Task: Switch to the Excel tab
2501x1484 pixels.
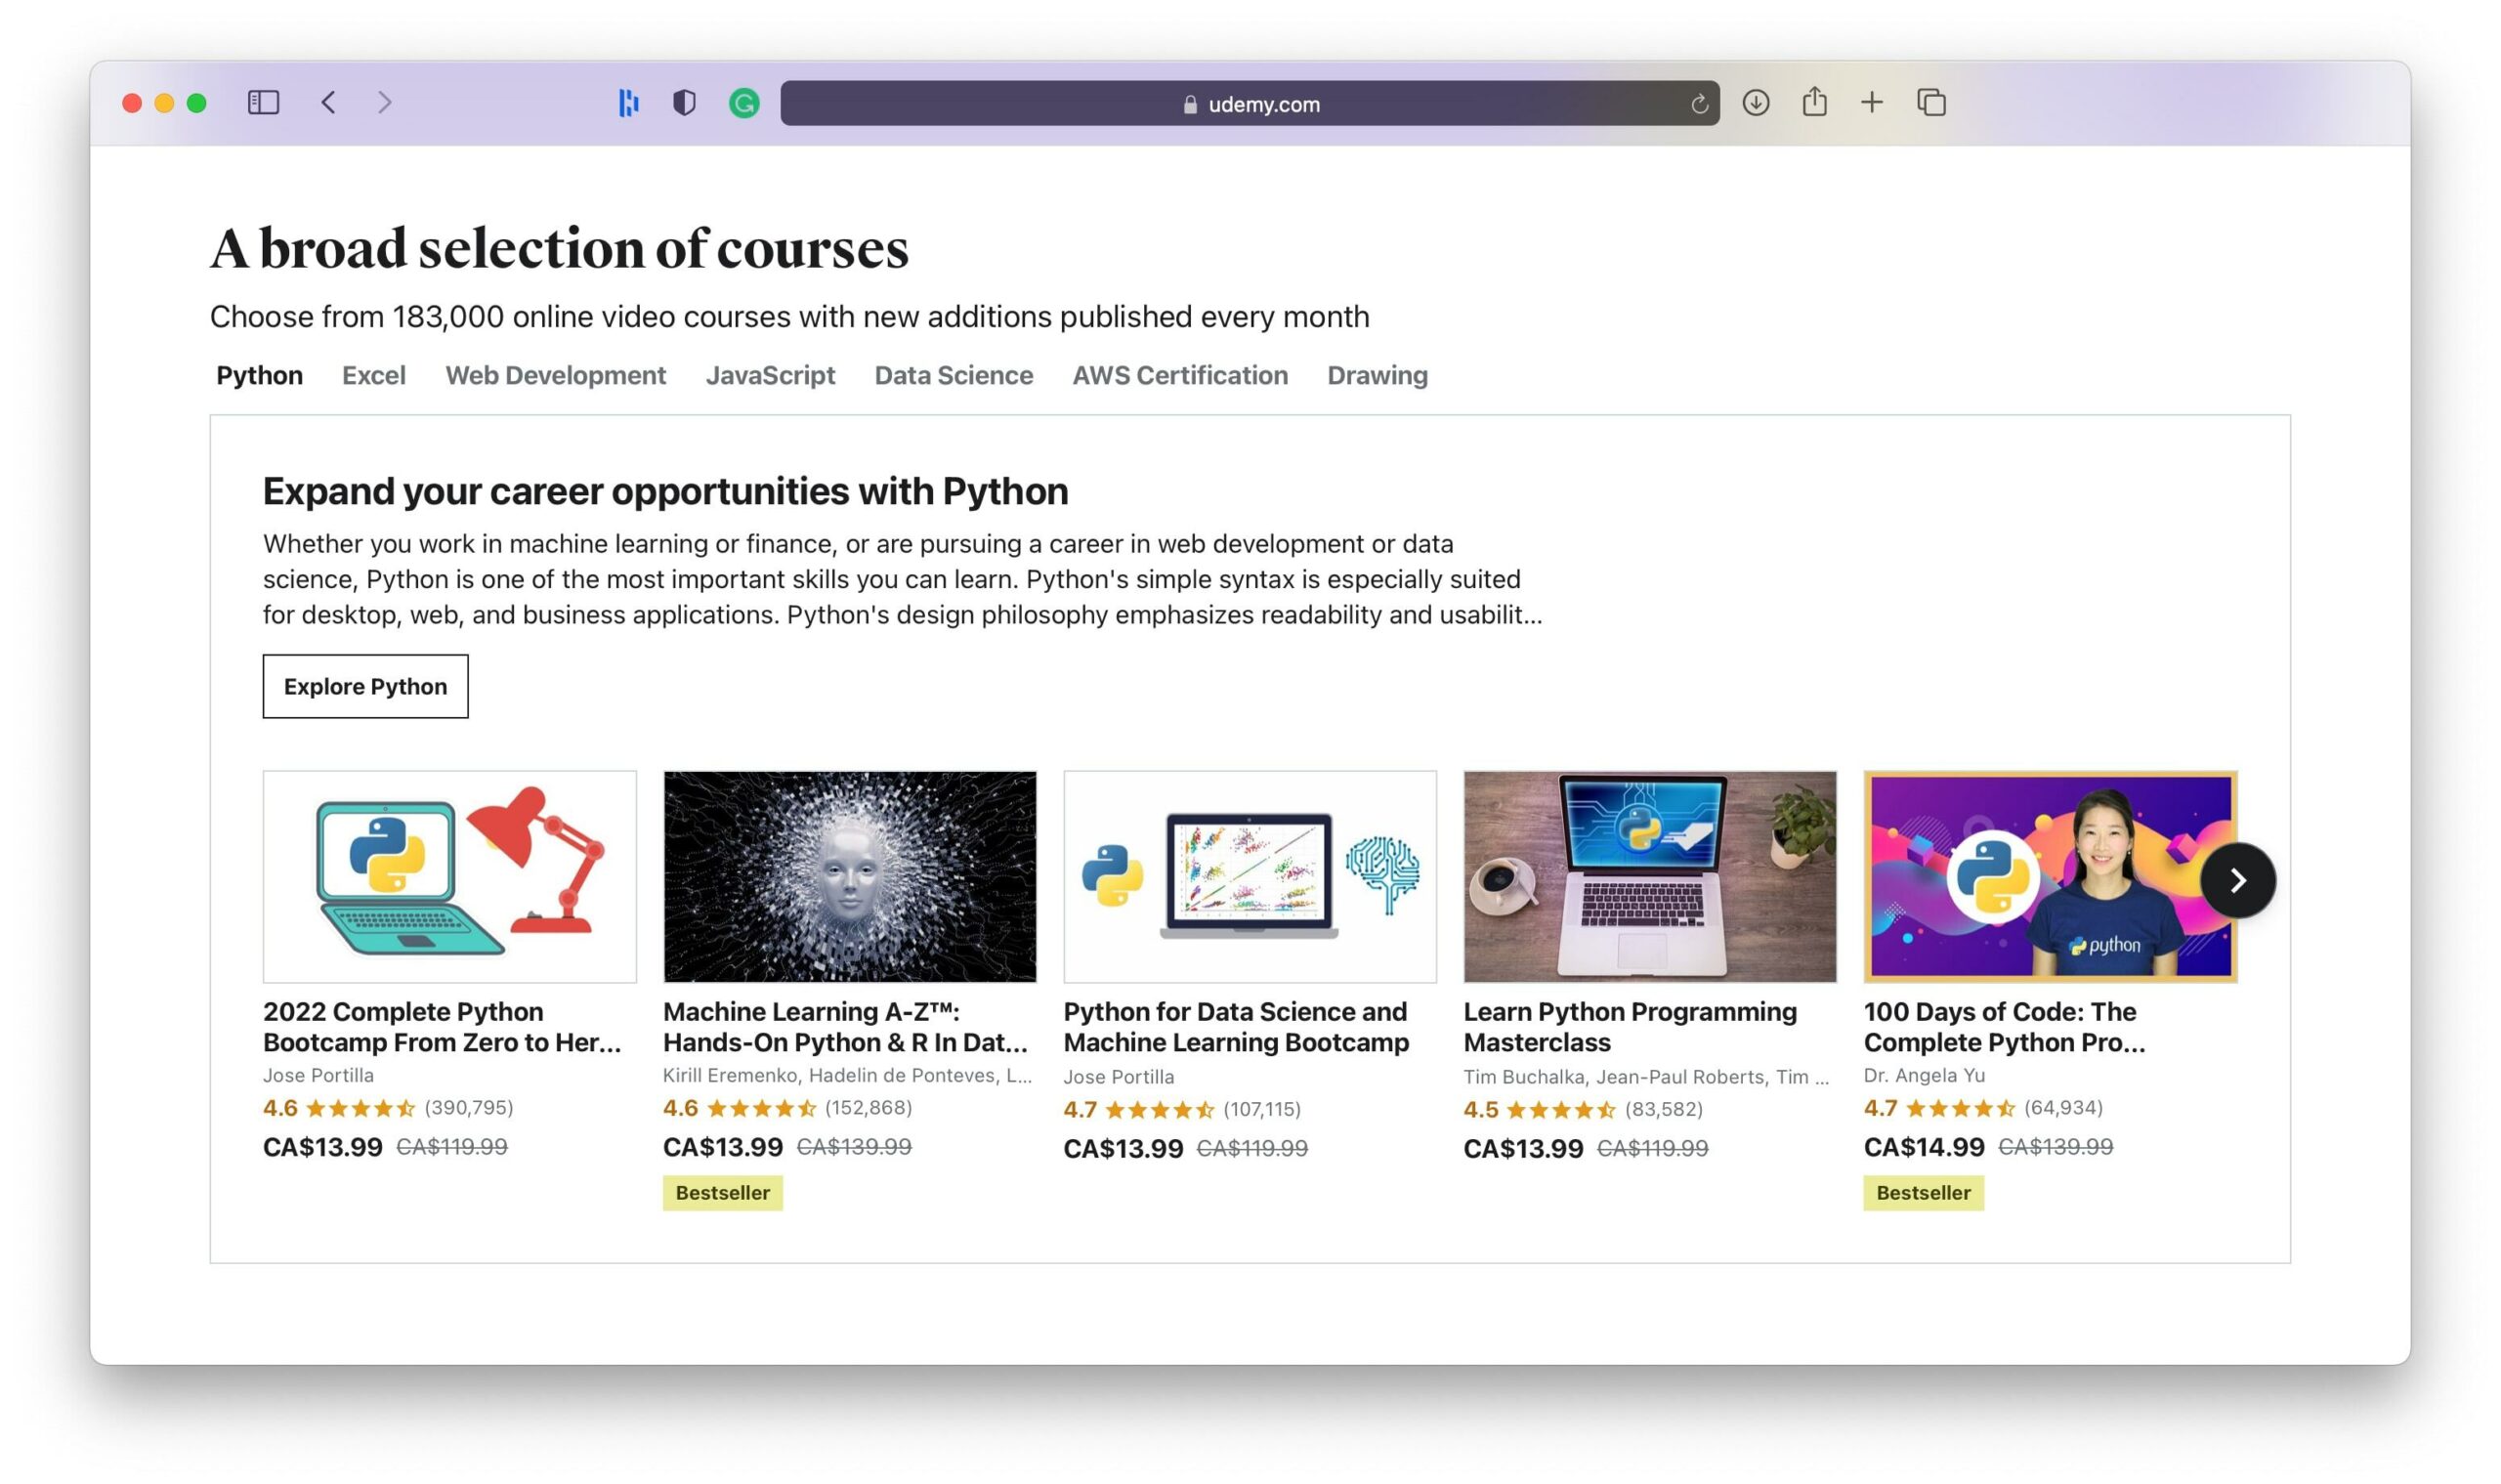Action: (x=373, y=375)
